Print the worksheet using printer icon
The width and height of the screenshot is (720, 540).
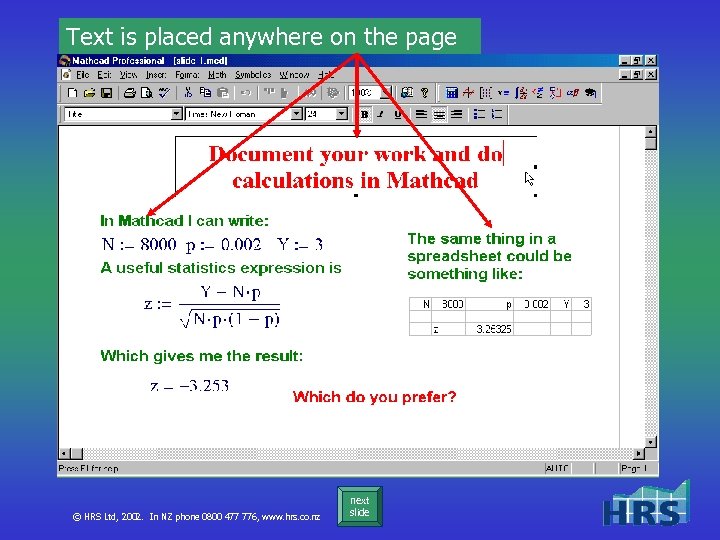[130, 93]
